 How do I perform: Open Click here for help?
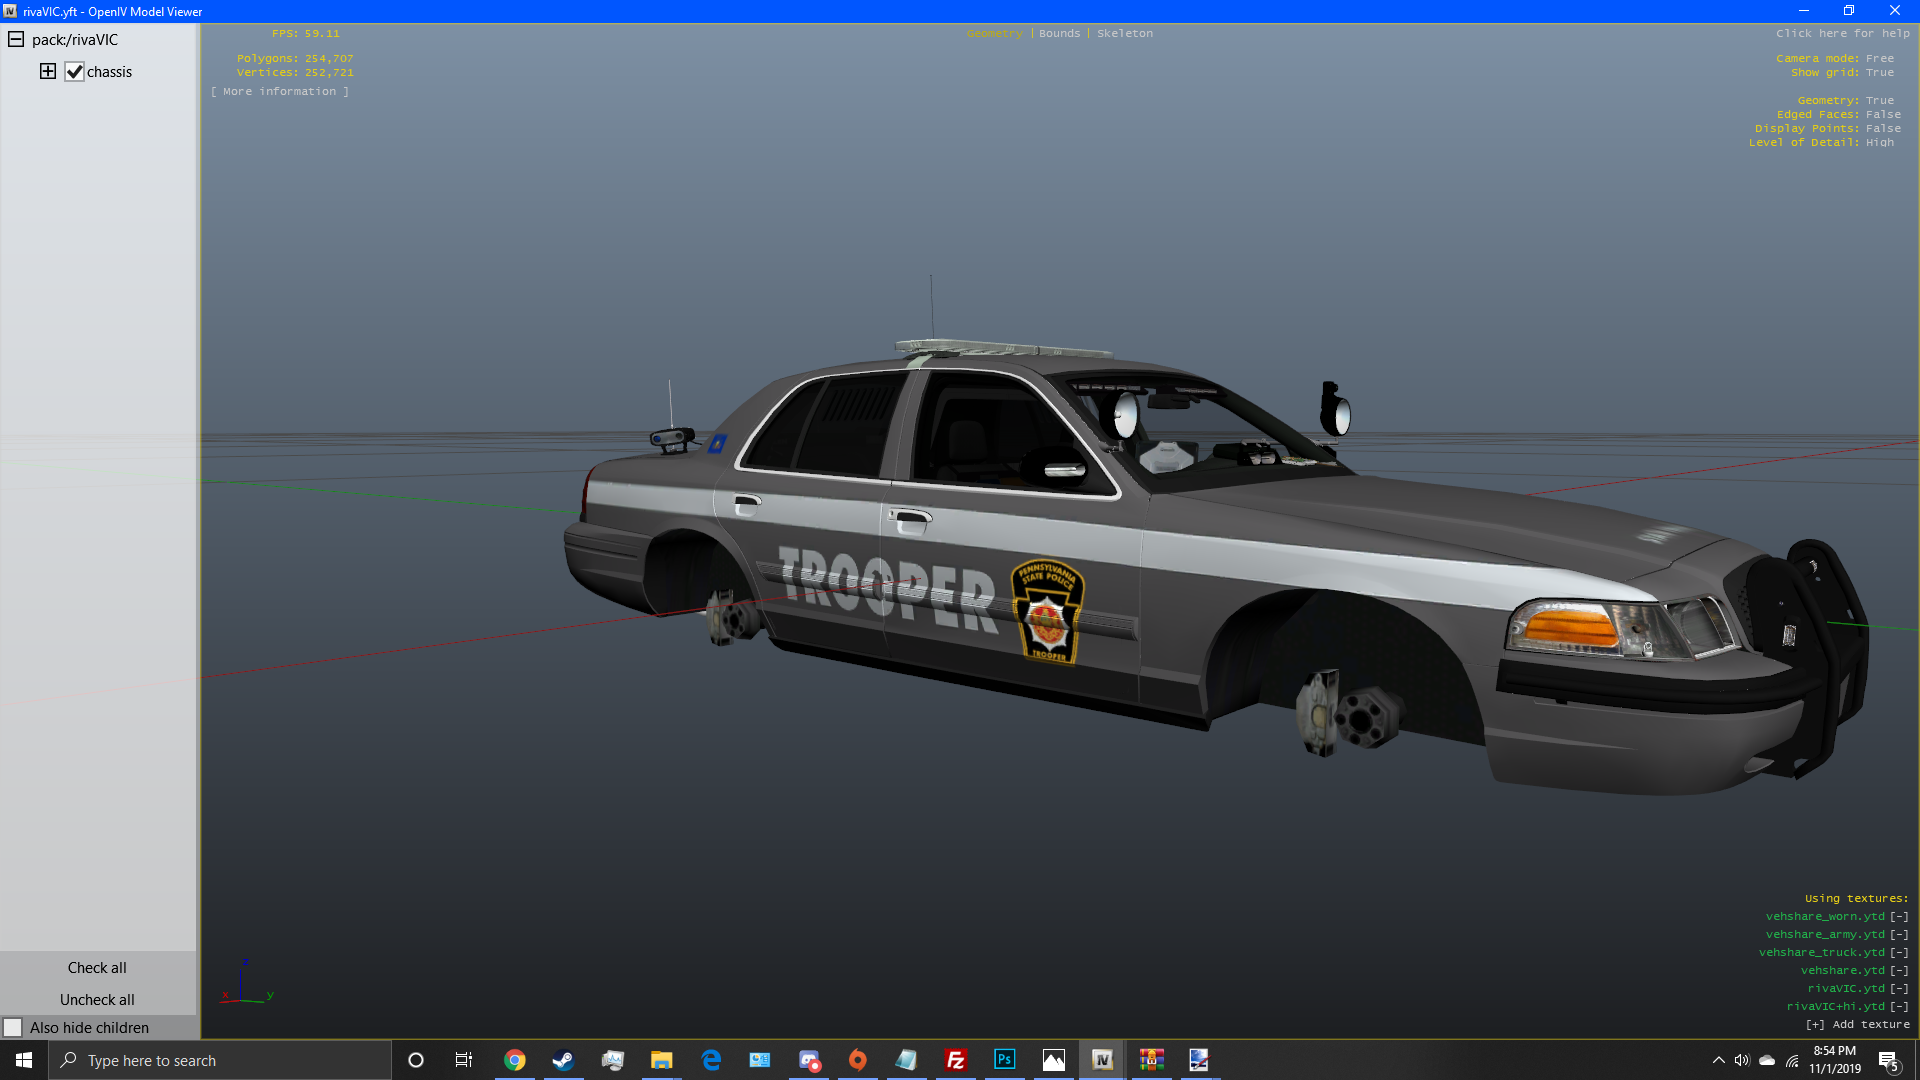coord(1842,33)
